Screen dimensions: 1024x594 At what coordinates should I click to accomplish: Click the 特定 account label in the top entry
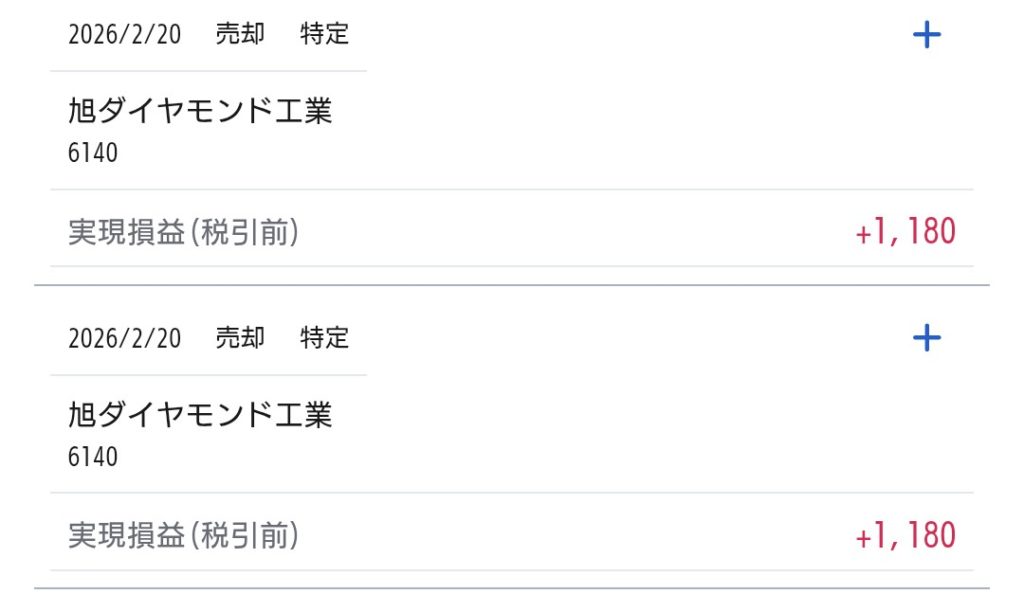[x=325, y=34]
